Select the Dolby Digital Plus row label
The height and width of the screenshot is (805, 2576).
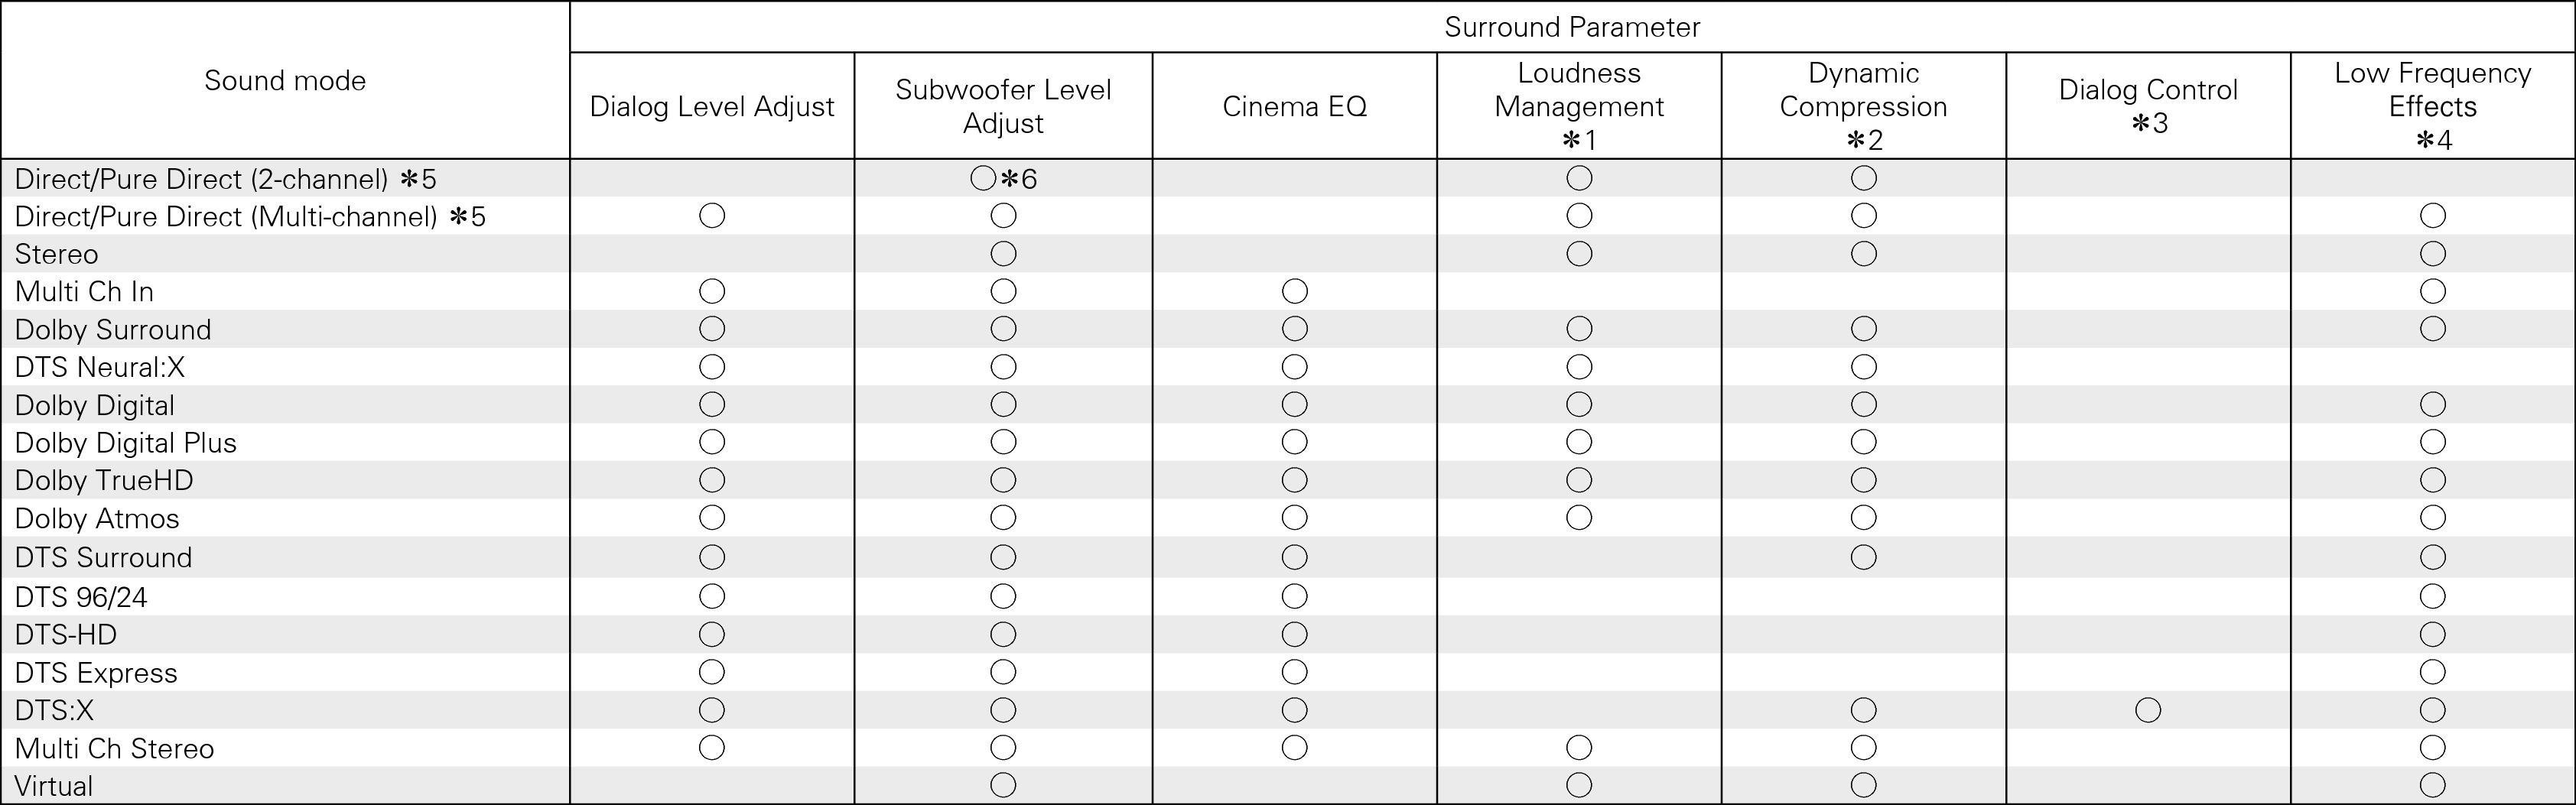tap(126, 442)
